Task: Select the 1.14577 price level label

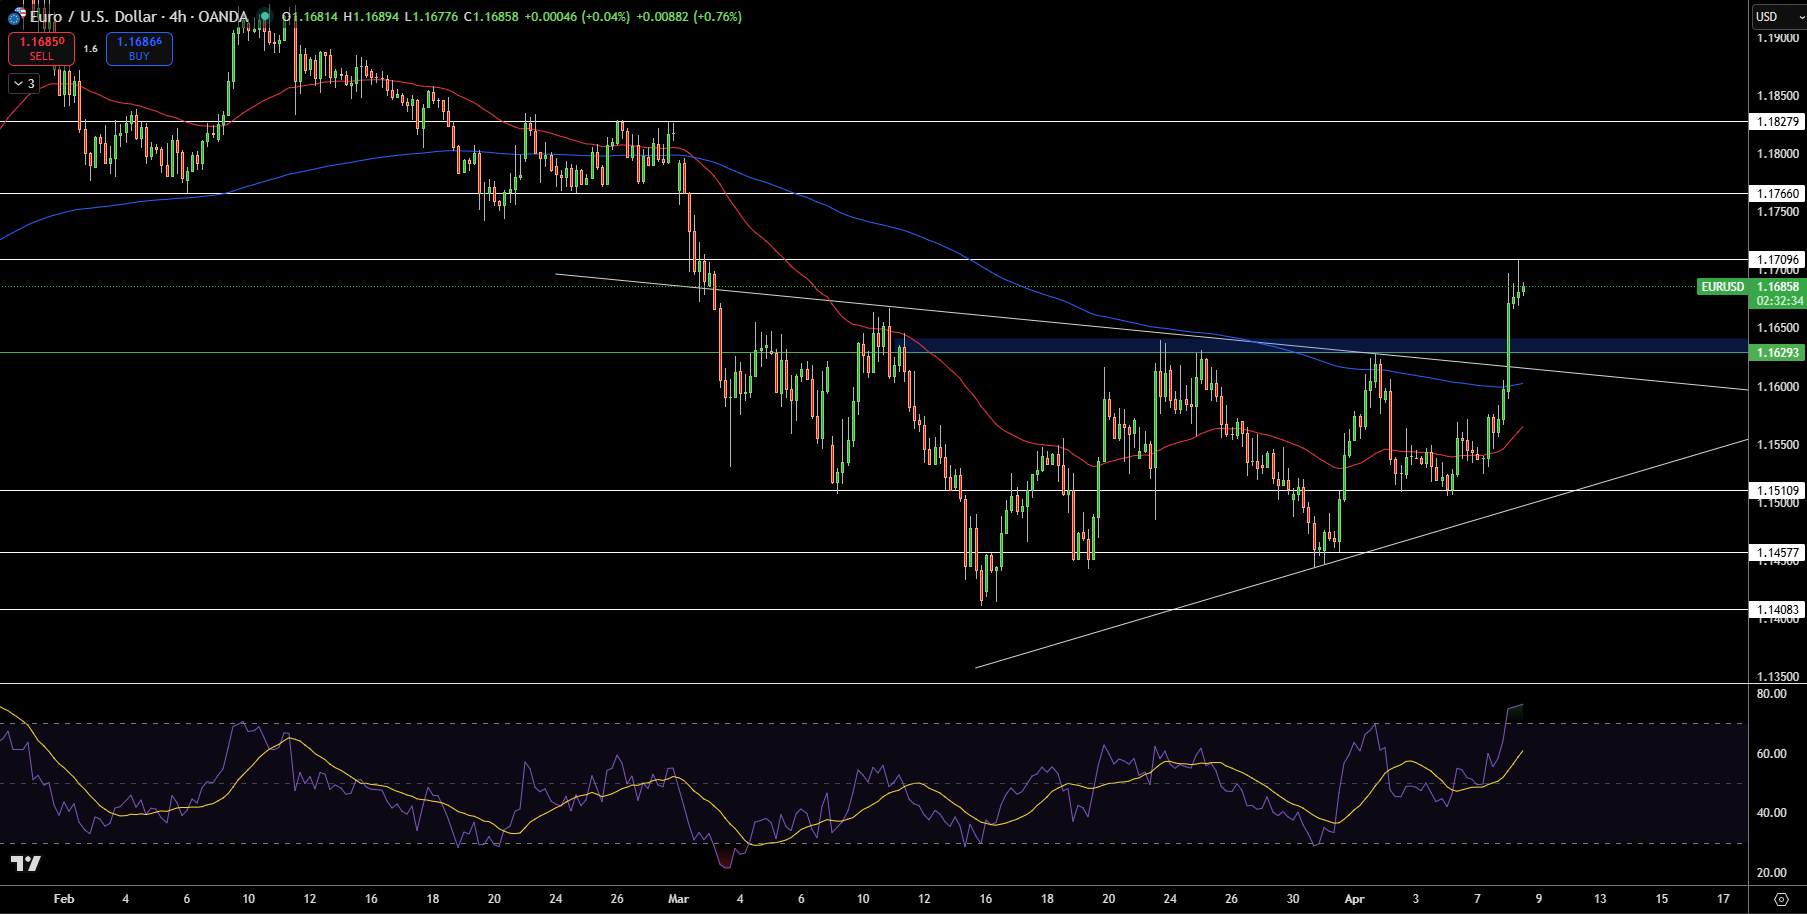Action: point(1778,553)
